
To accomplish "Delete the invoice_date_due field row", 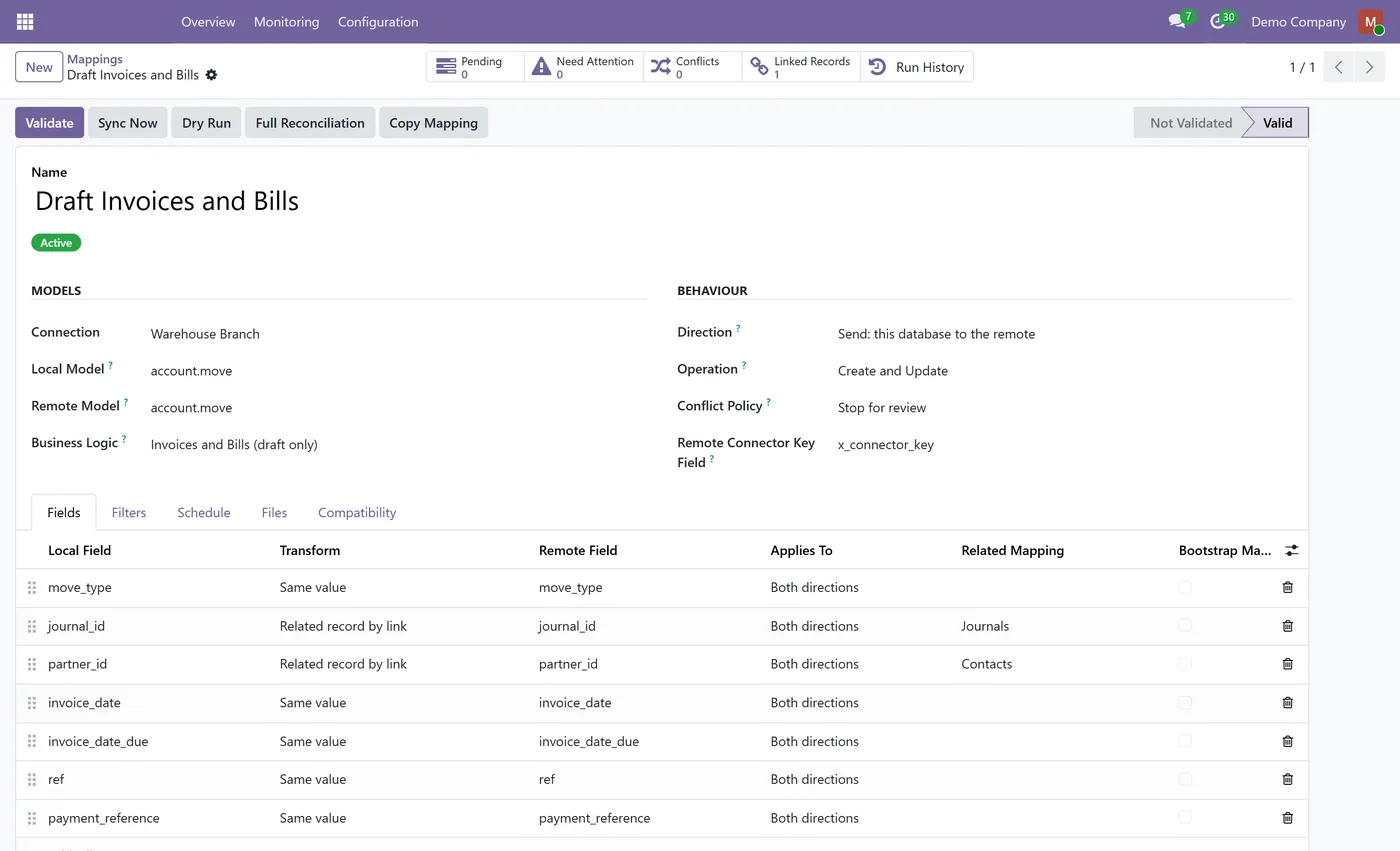I will pos(1287,741).
